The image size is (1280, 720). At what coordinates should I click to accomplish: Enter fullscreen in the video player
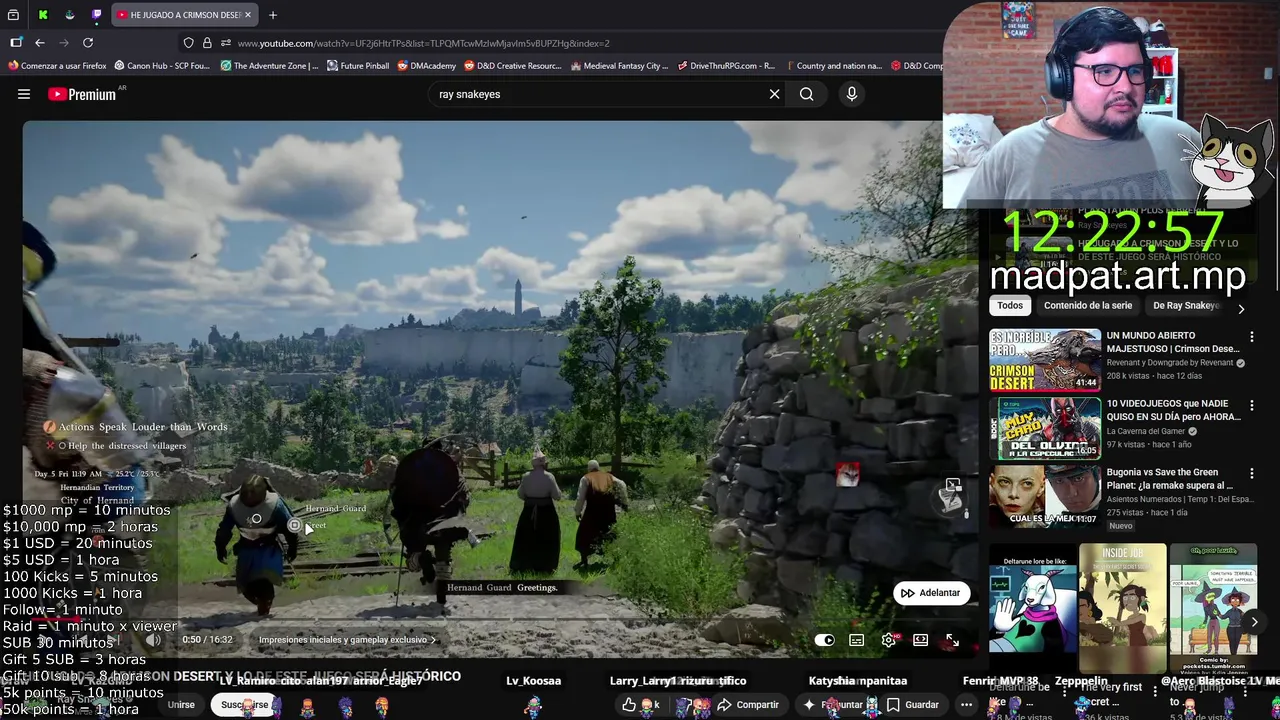coord(952,640)
